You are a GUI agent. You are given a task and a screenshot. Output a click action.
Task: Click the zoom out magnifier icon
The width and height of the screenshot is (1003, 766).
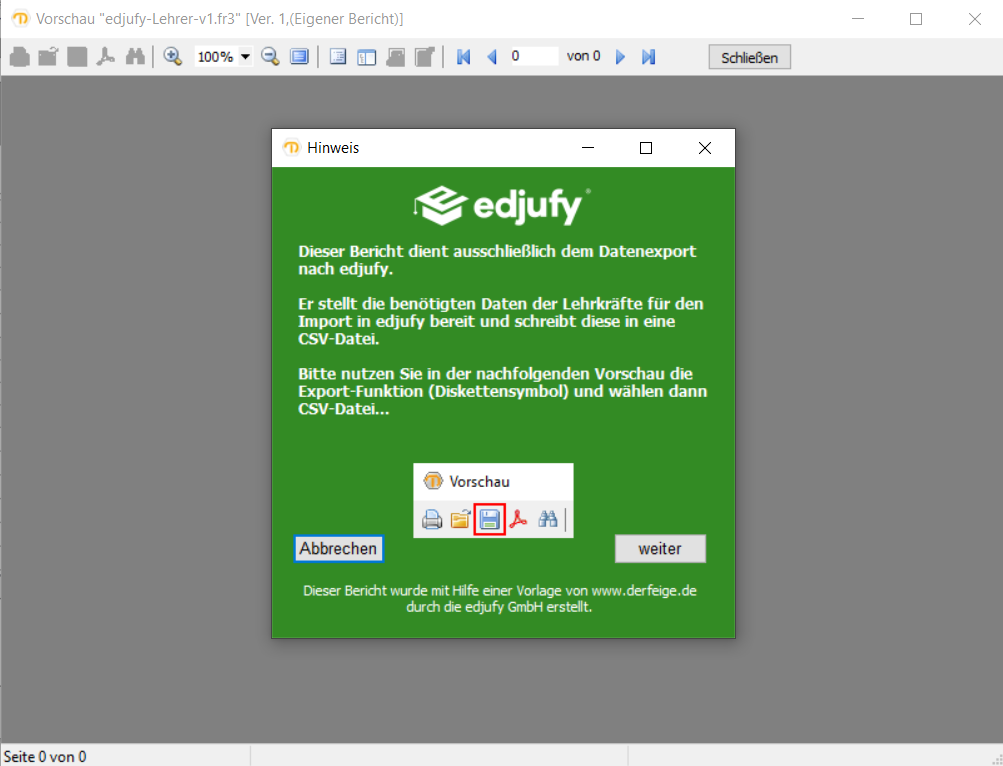pyautogui.click(x=270, y=57)
